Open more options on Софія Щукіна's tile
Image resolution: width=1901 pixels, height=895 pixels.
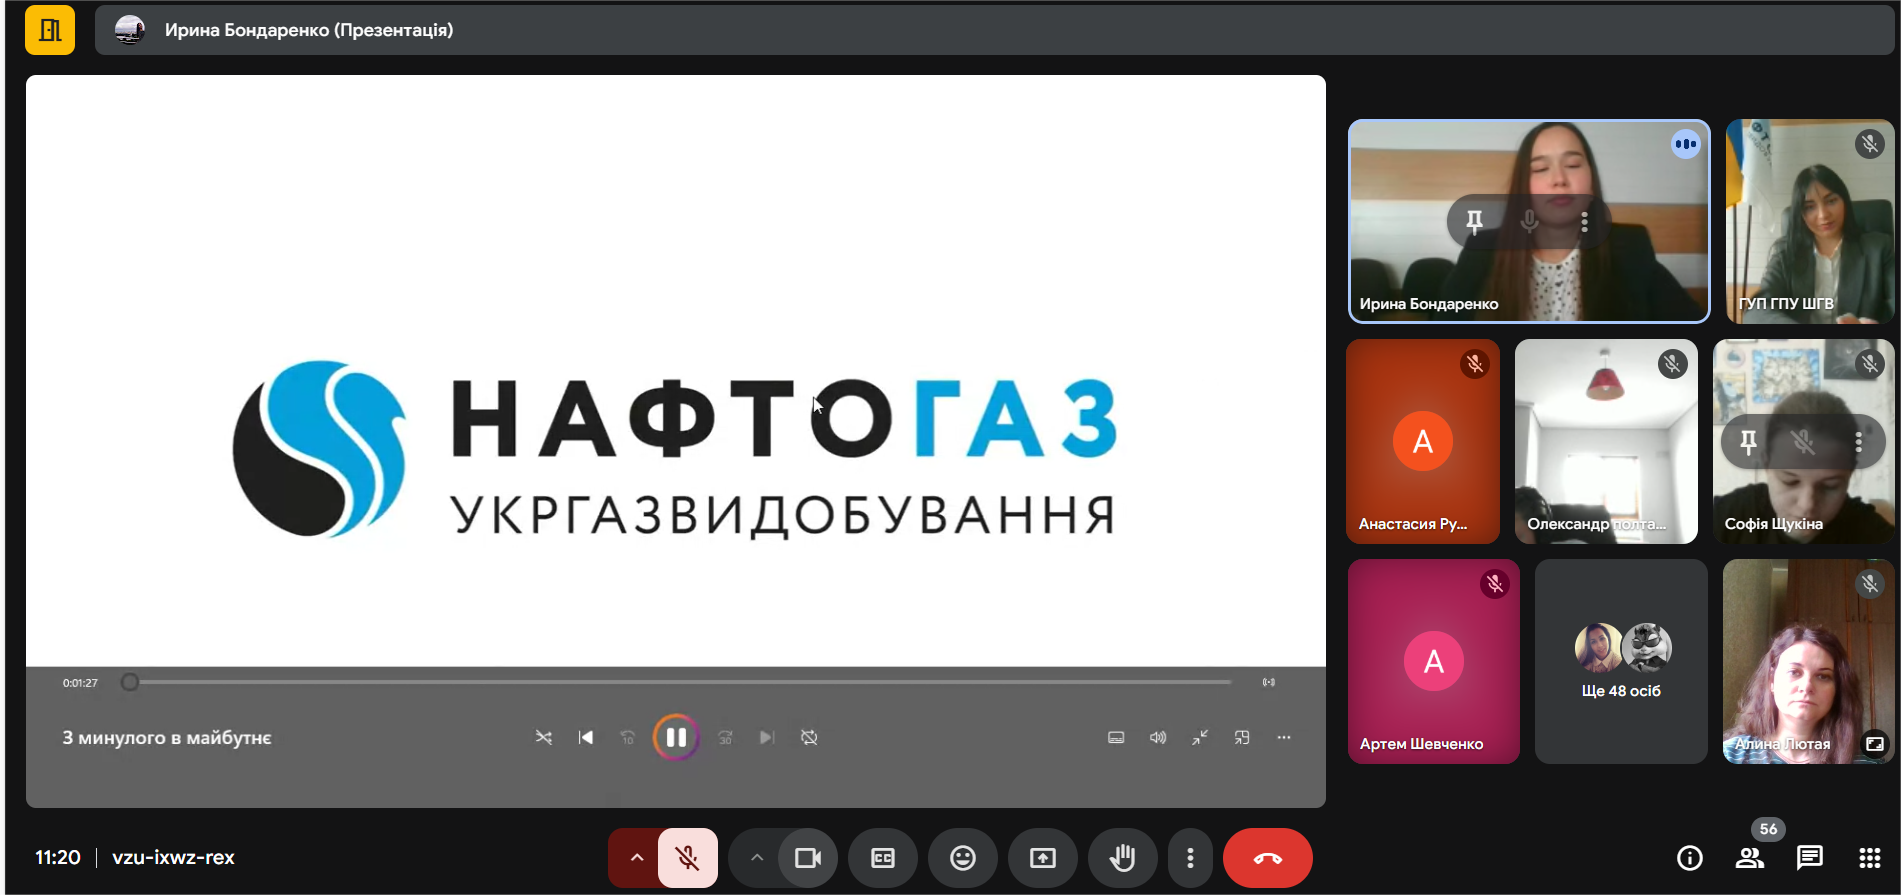1858,441
